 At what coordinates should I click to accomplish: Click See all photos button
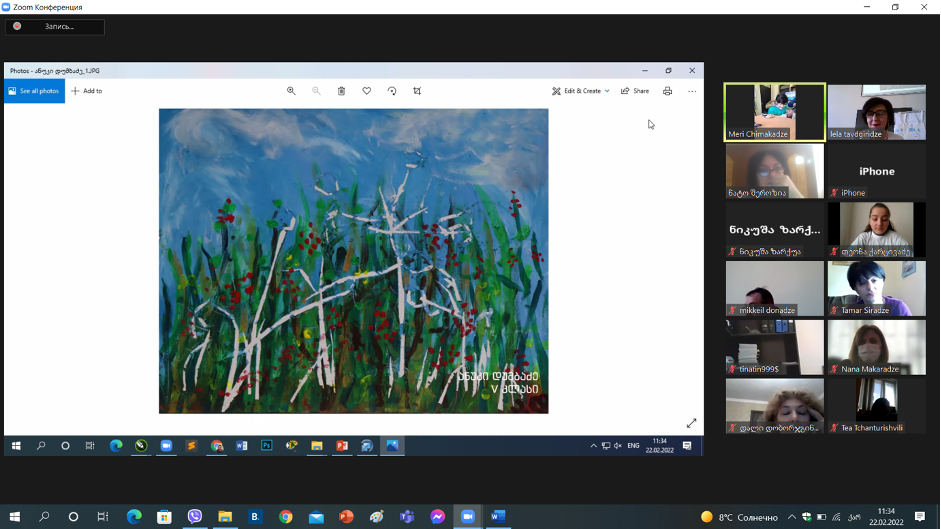click(34, 91)
